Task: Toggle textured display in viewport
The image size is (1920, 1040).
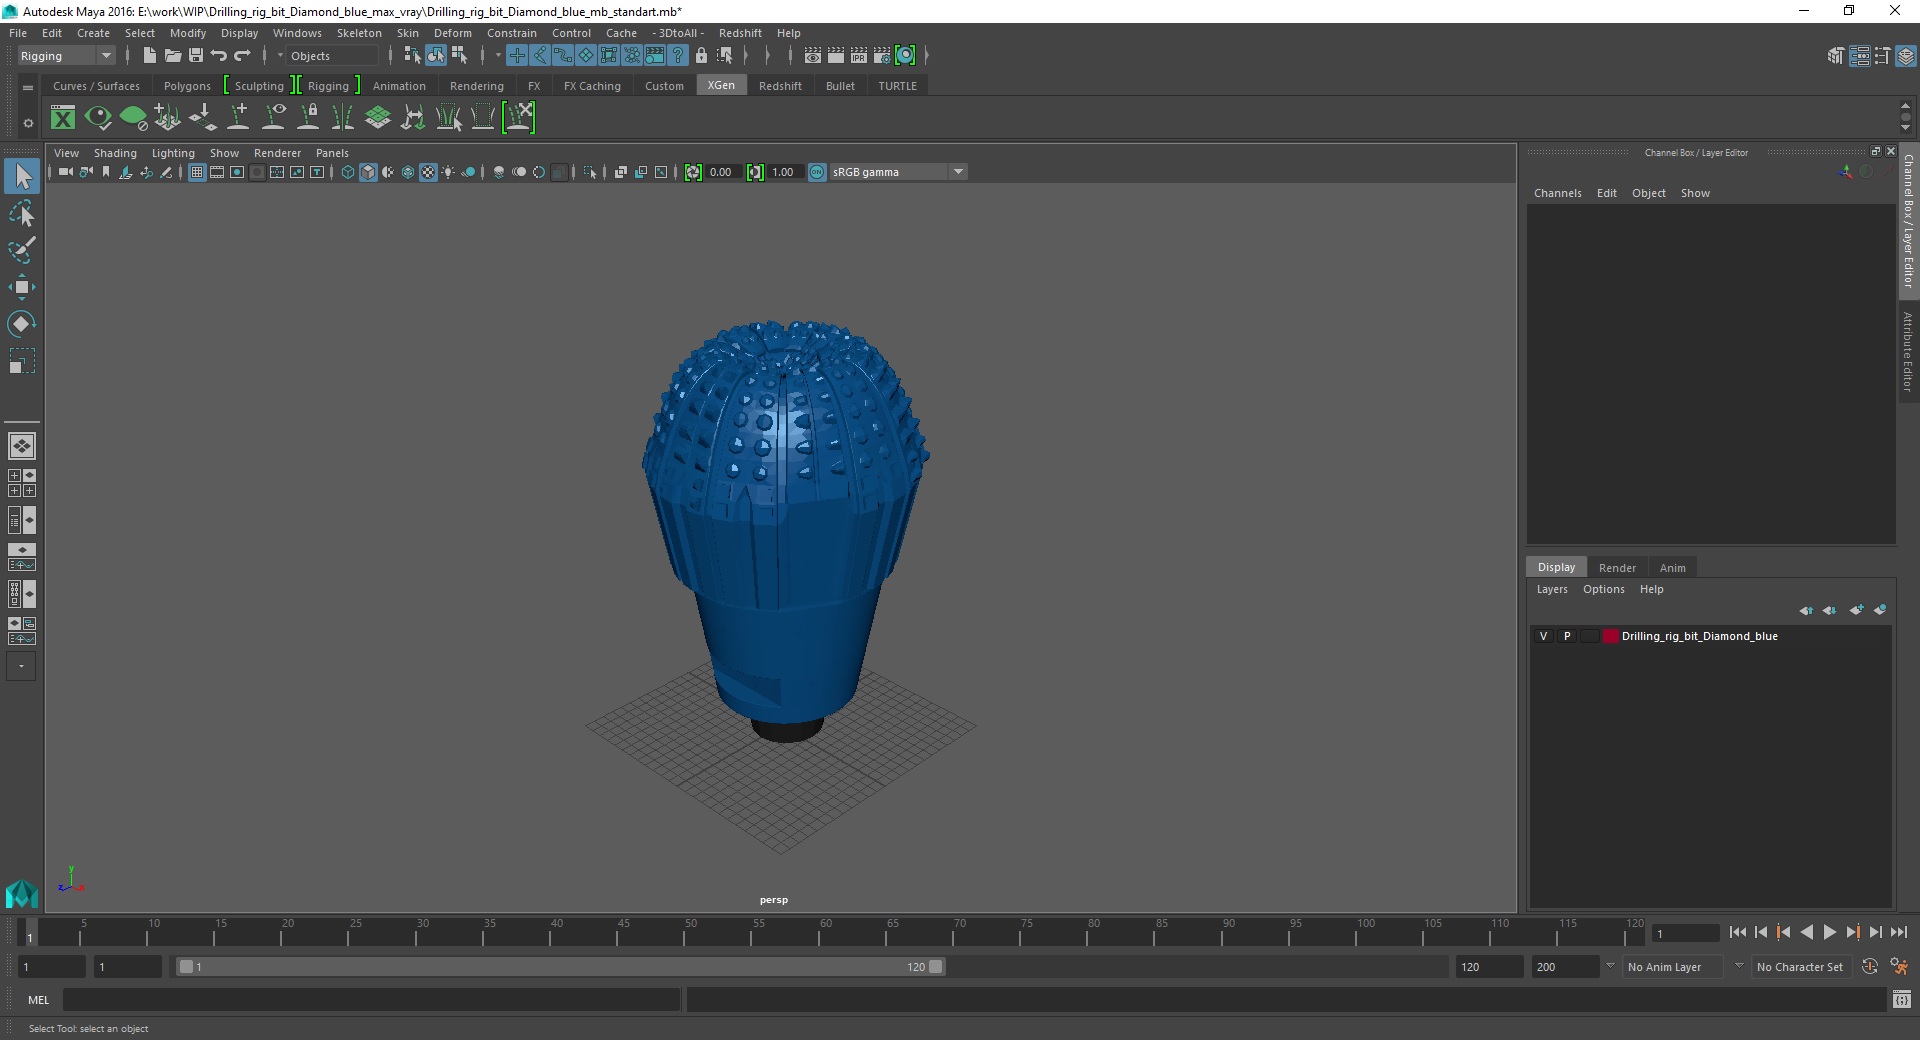Action: point(428,172)
